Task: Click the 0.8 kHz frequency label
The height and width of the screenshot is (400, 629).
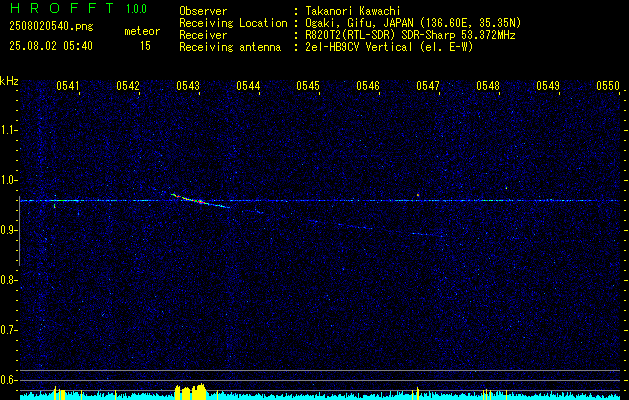Action: 8,280
